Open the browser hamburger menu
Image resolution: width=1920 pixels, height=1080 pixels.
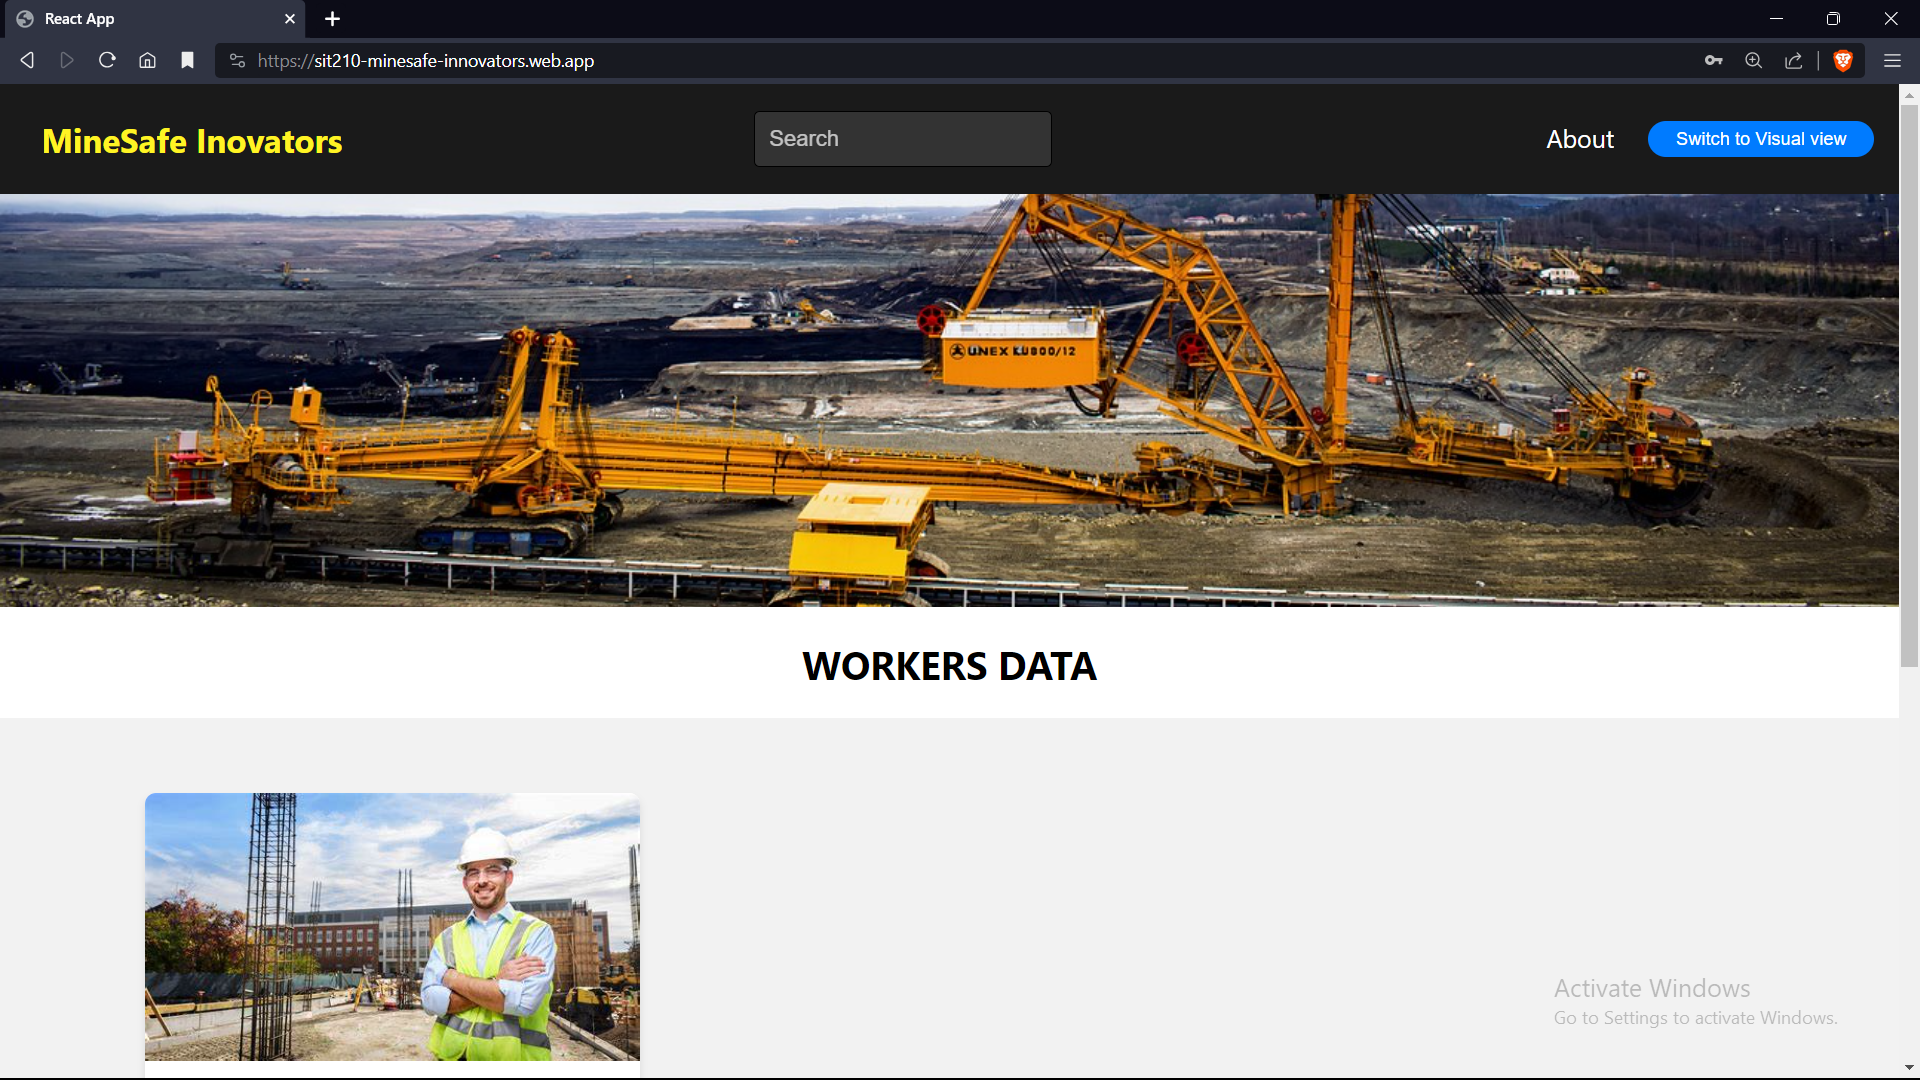(x=1892, y=61)
